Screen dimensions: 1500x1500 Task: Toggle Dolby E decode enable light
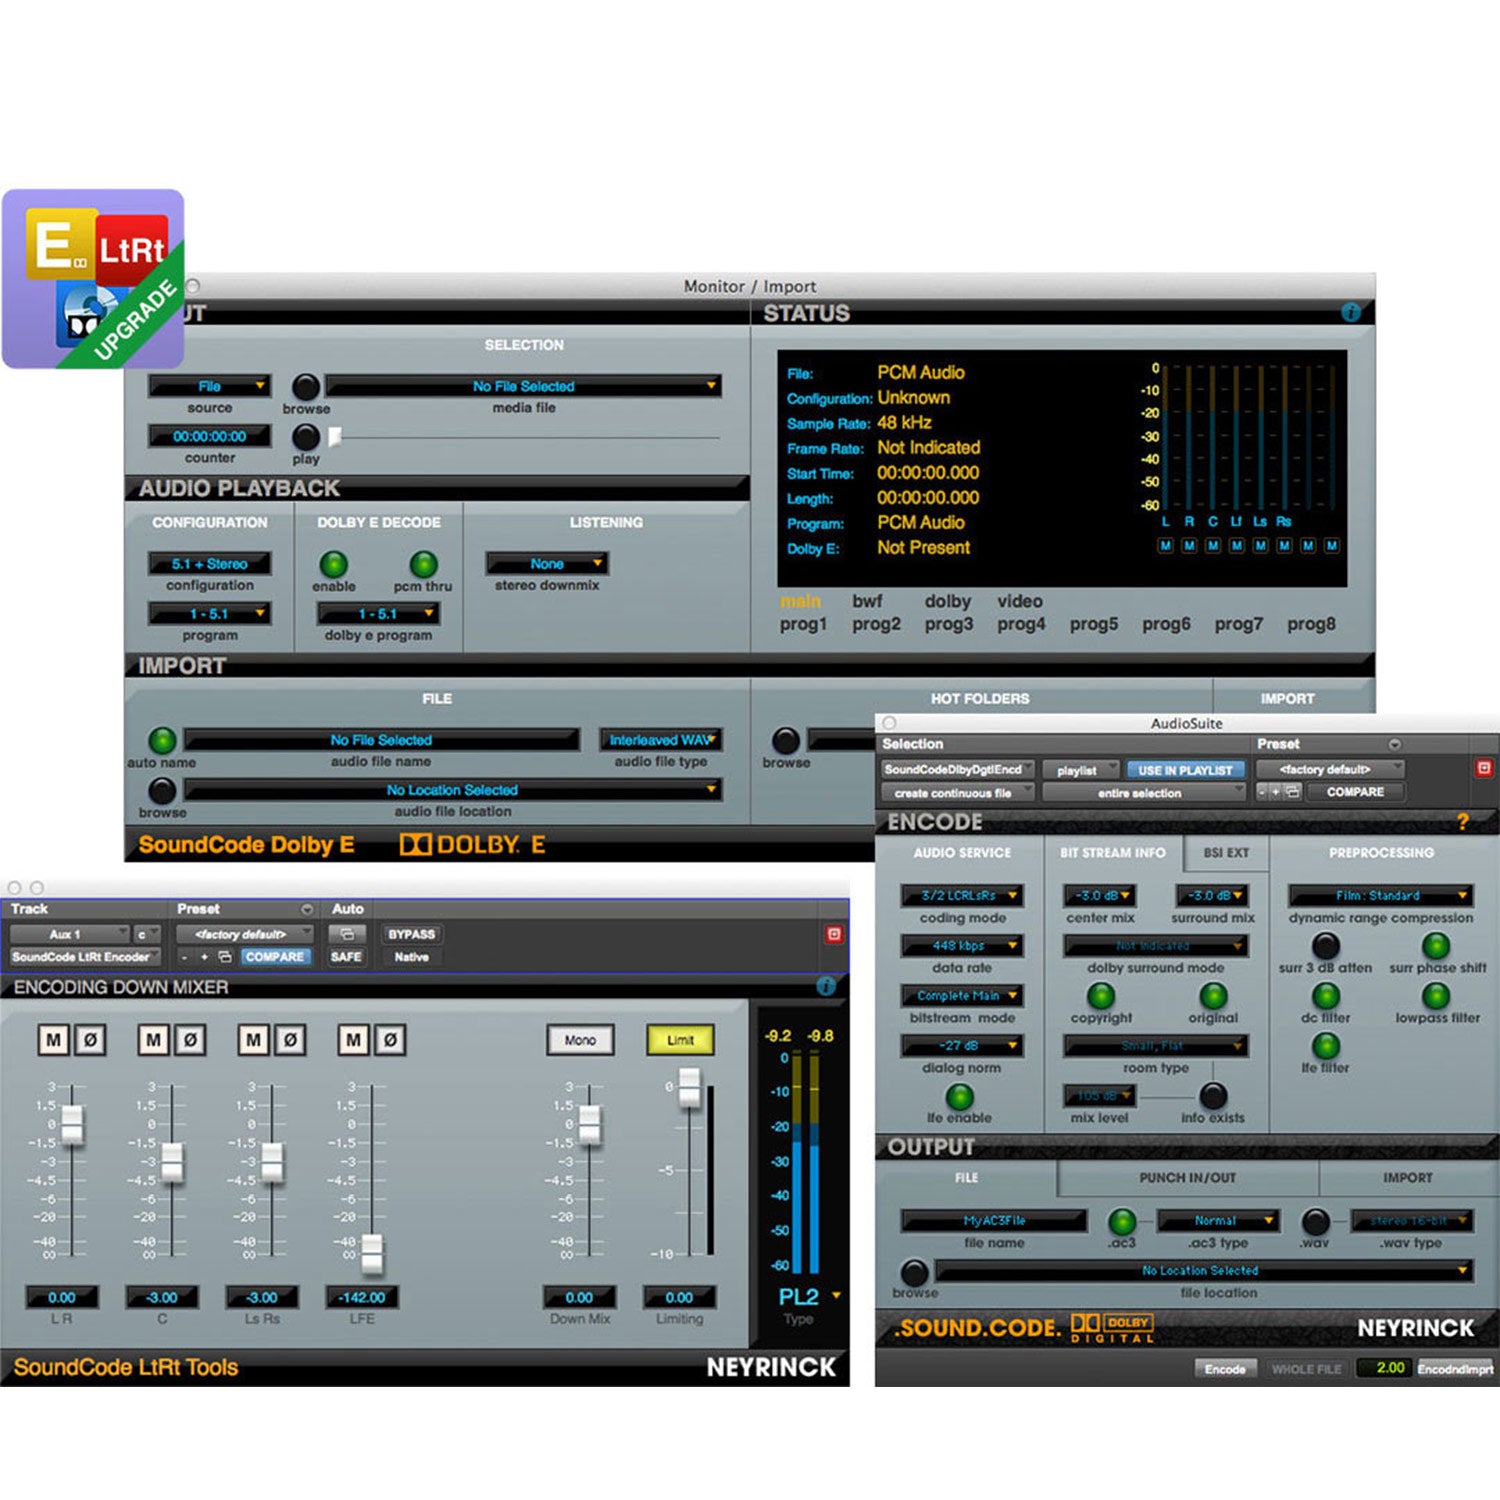333,564
